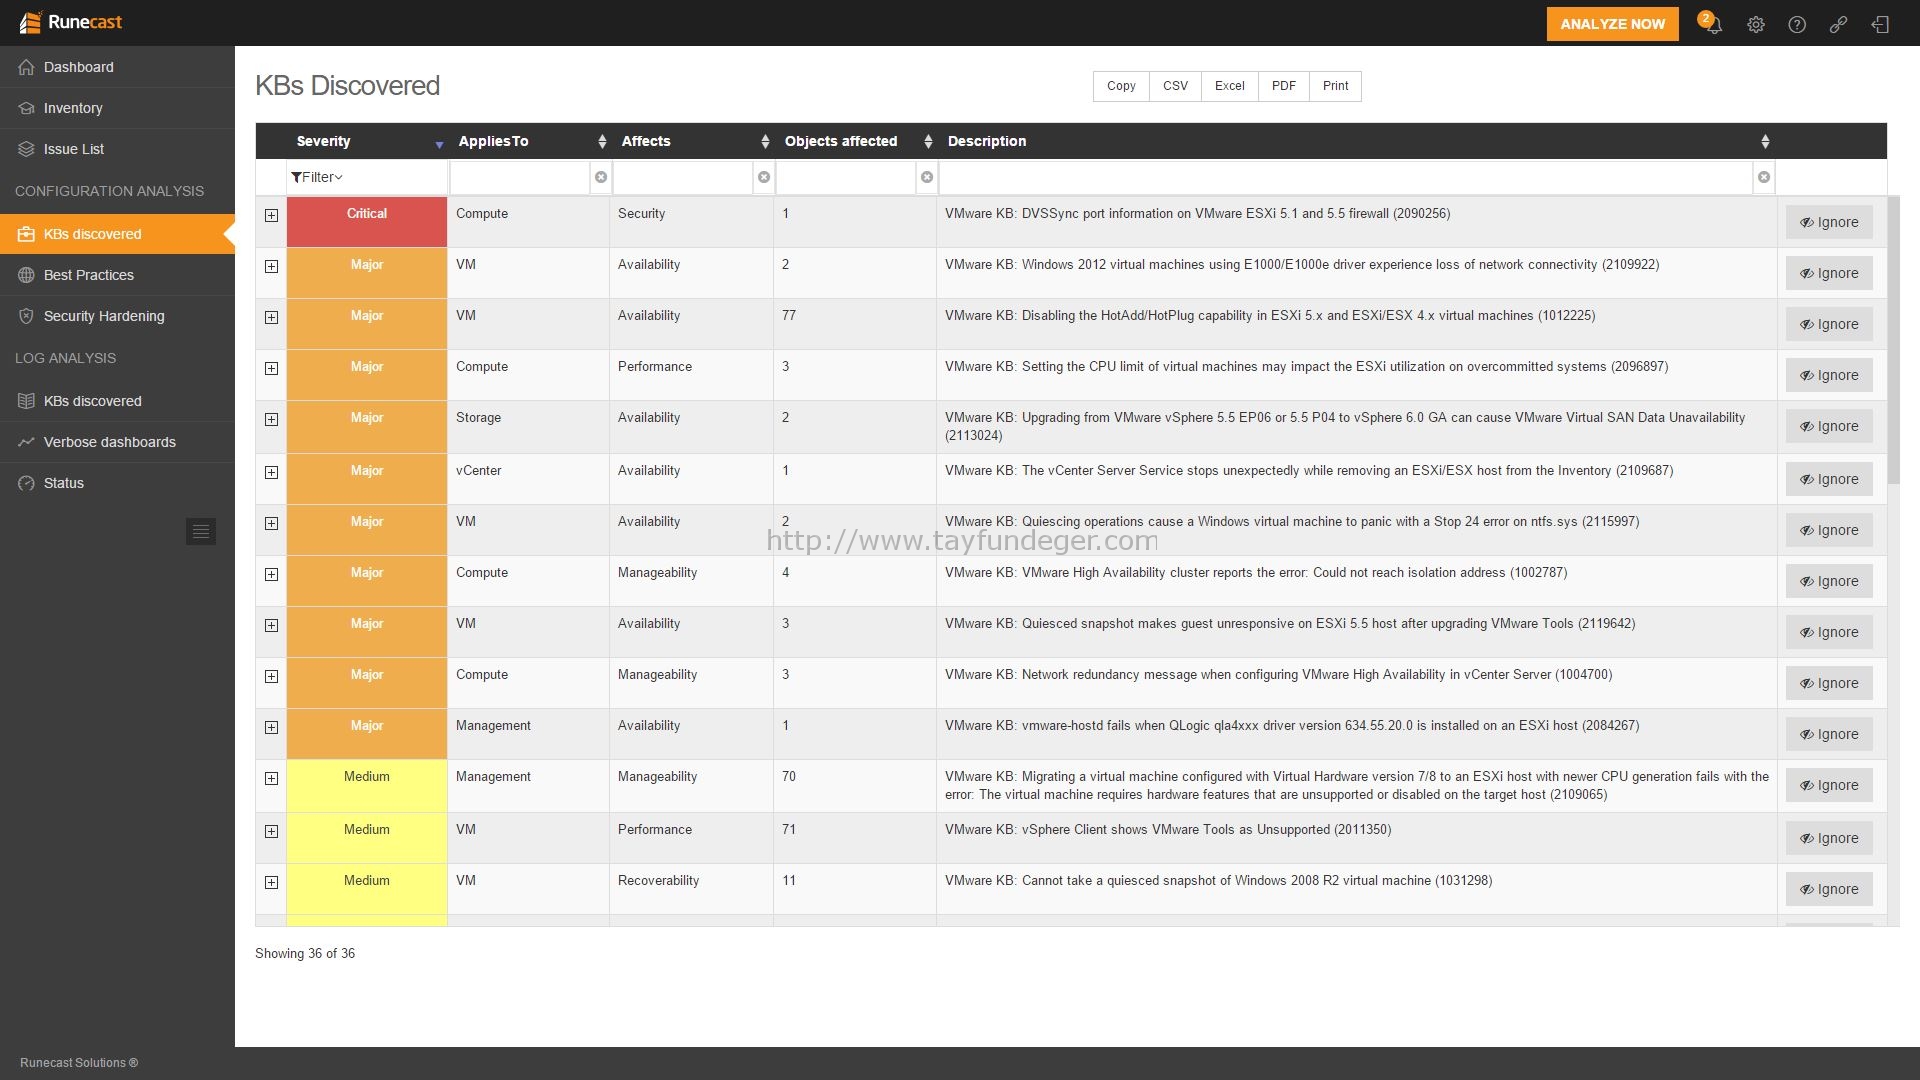
Task: Expand row for KB 2096897
Action: click(271, 368)
